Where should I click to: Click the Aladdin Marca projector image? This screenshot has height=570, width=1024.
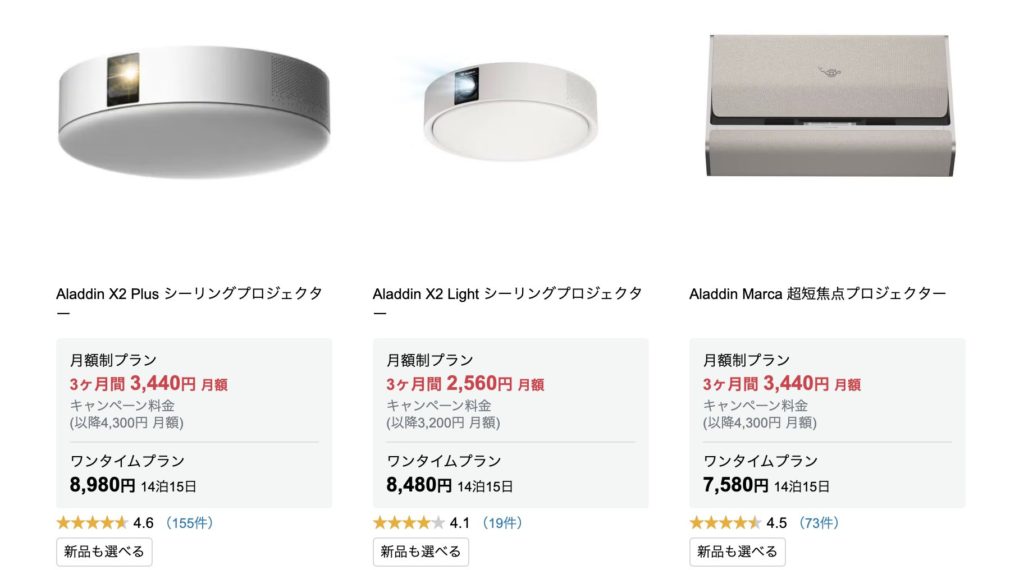click(x=827, y=104)
